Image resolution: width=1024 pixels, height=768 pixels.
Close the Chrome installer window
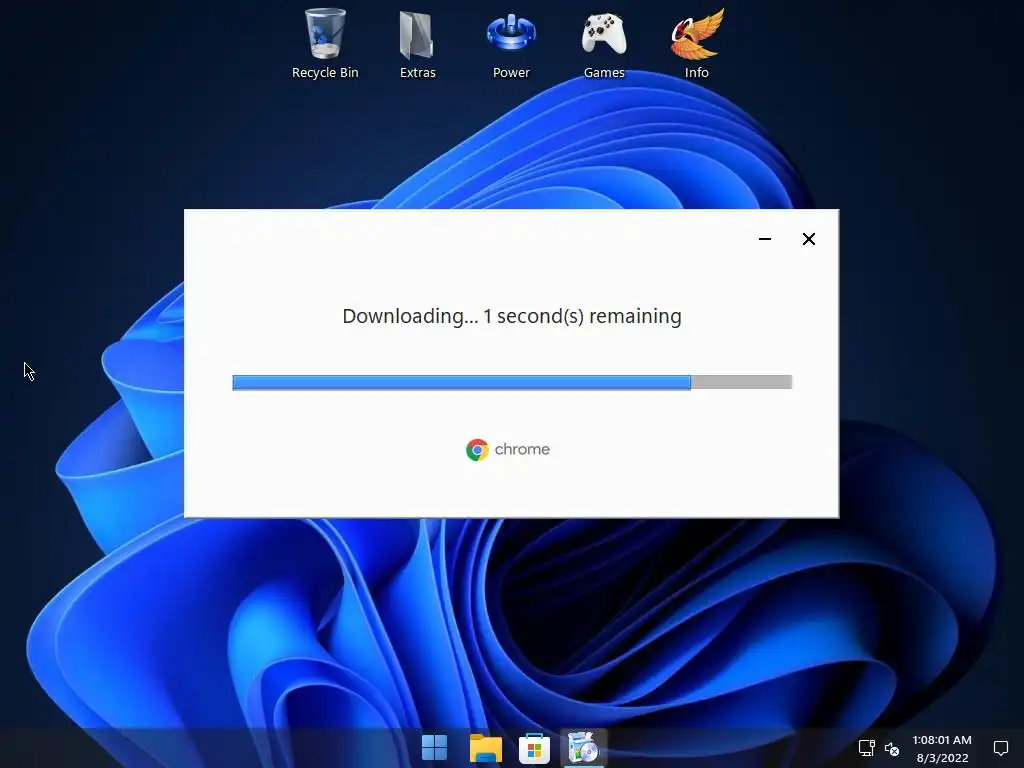pos(808,239)
